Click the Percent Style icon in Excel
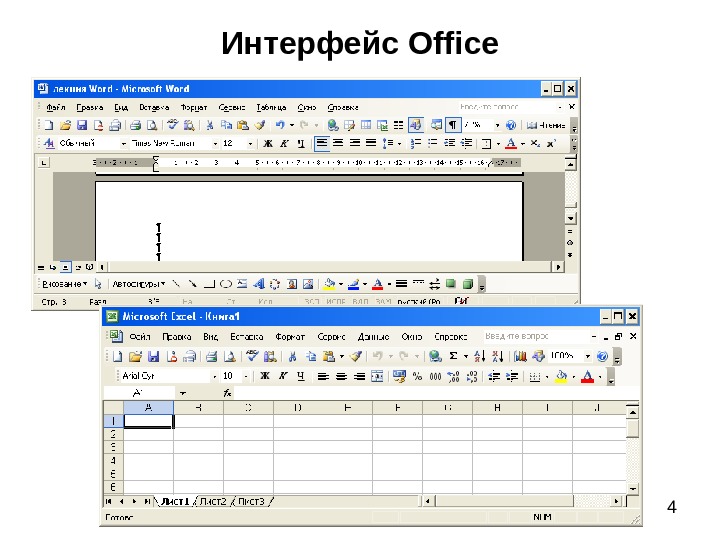This screenshot has width=720, height=540. coord(417,377)
